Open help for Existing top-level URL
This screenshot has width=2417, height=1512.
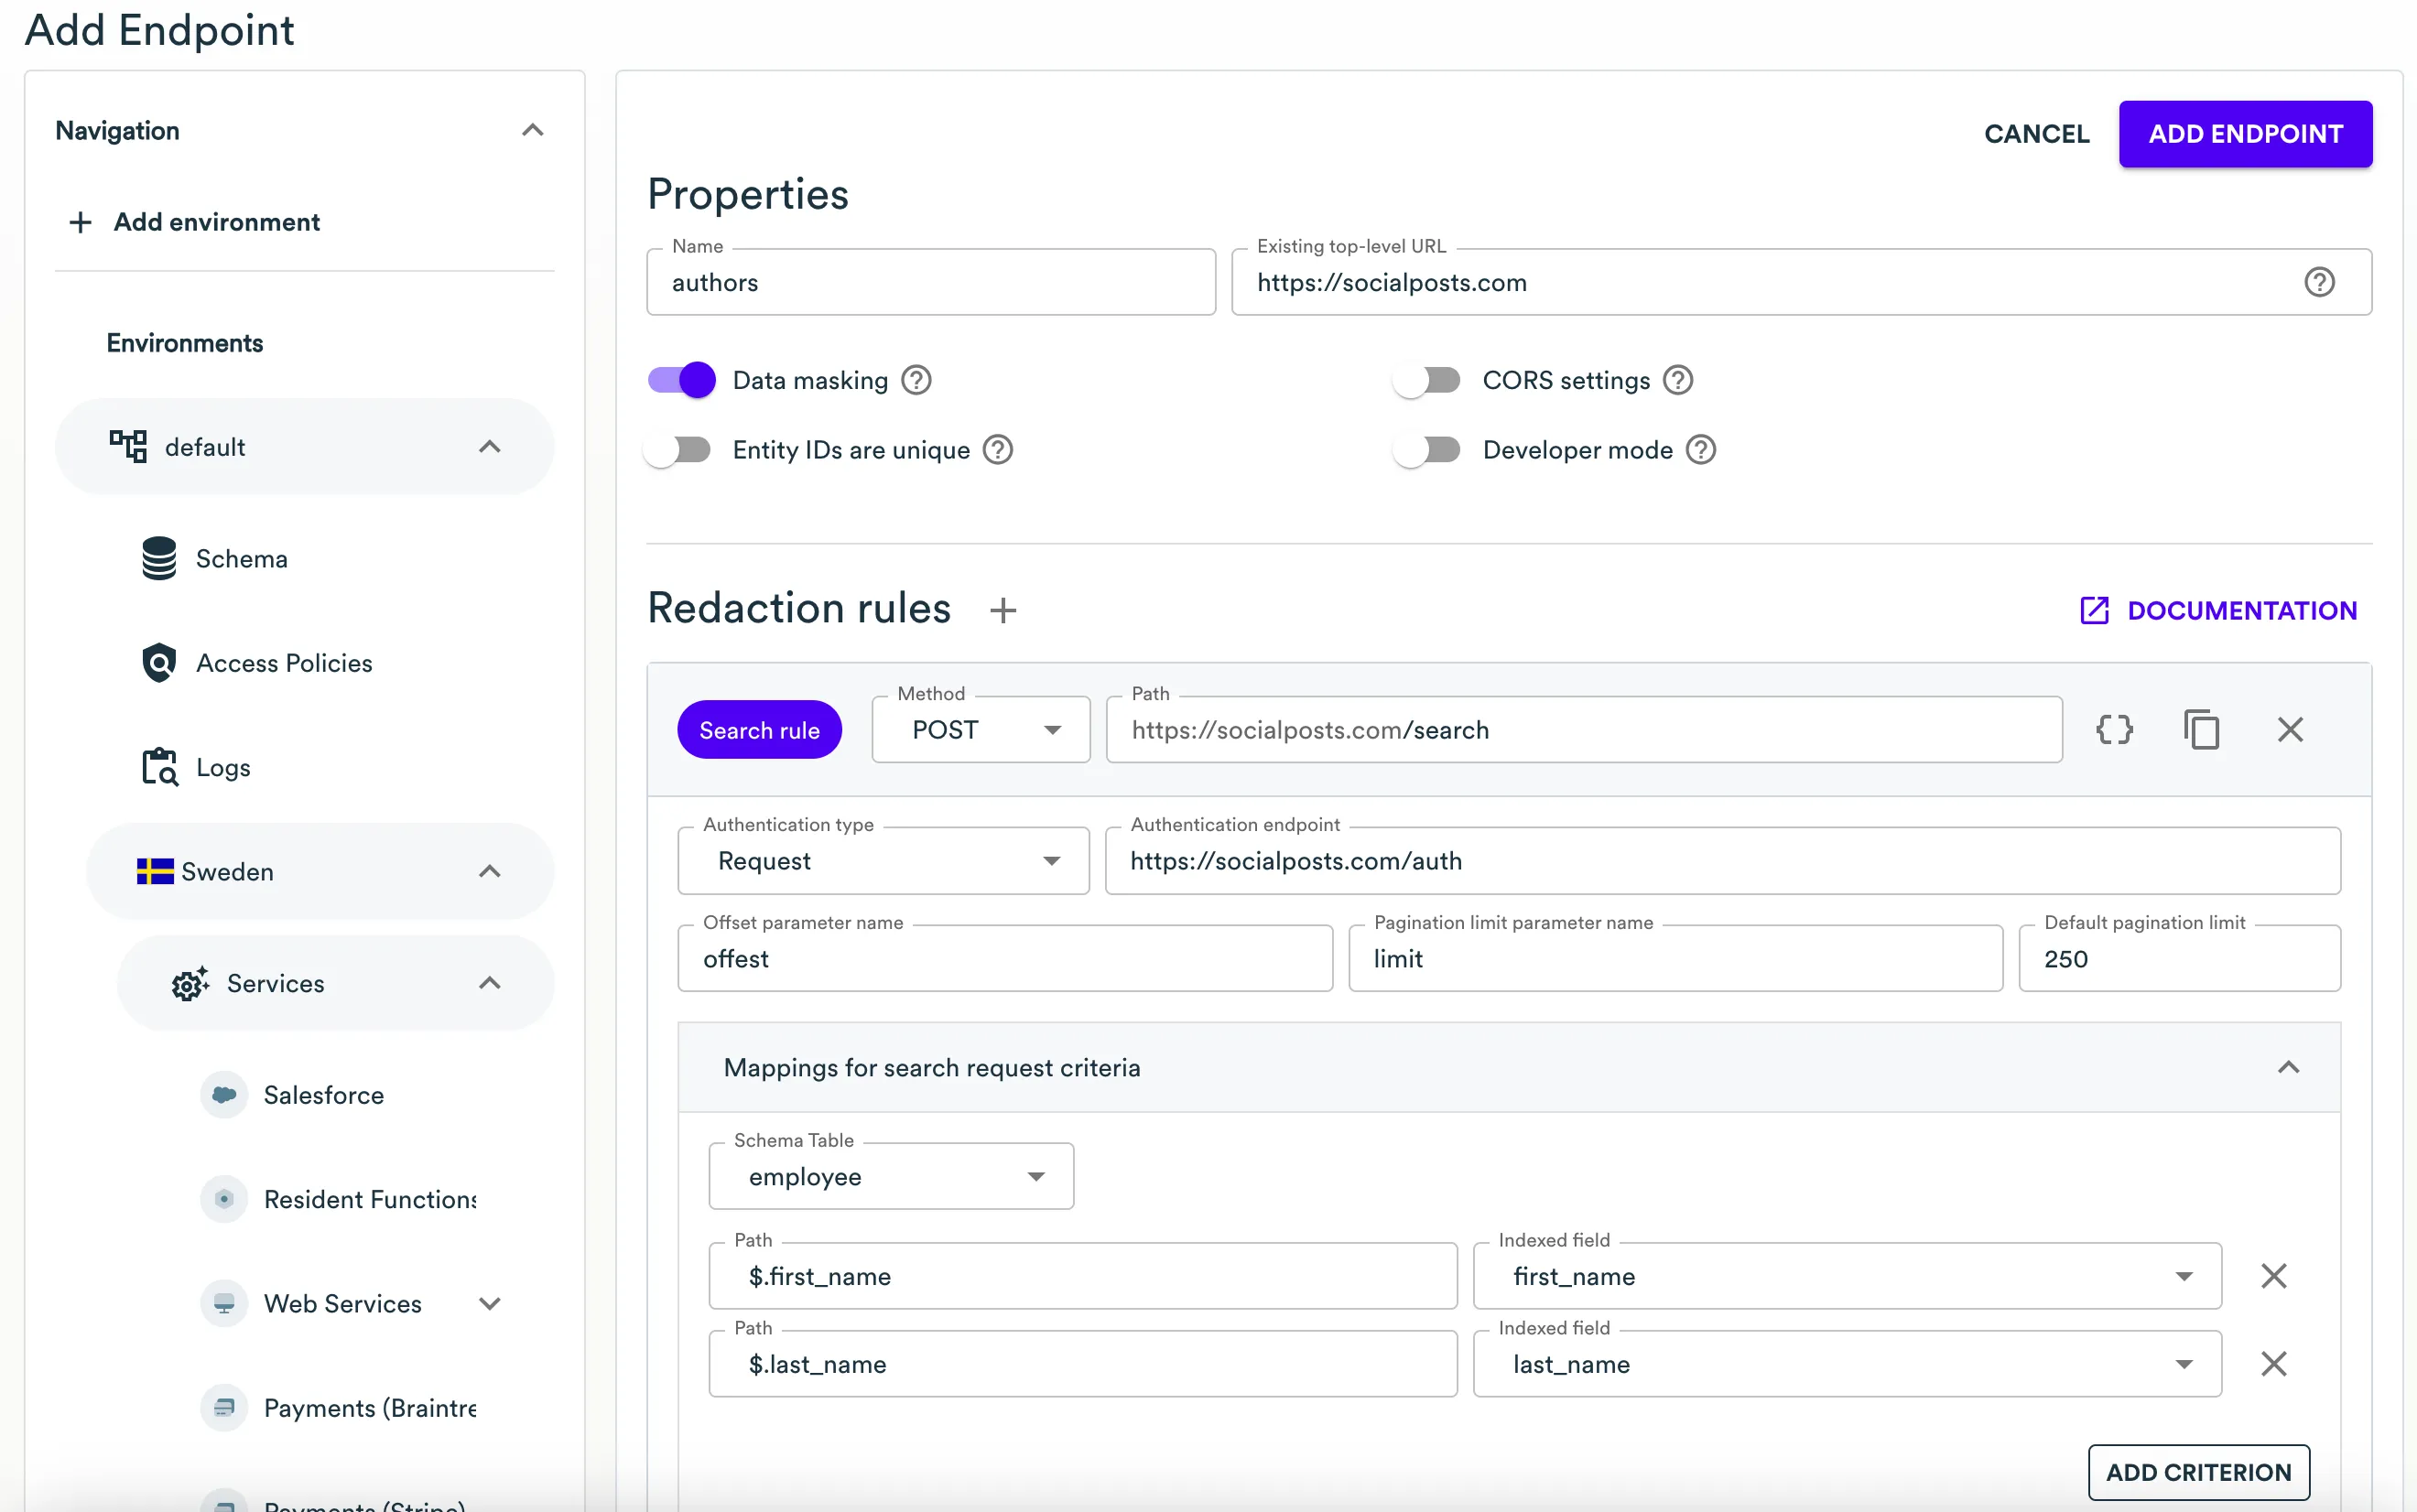tap(2320, 282)
